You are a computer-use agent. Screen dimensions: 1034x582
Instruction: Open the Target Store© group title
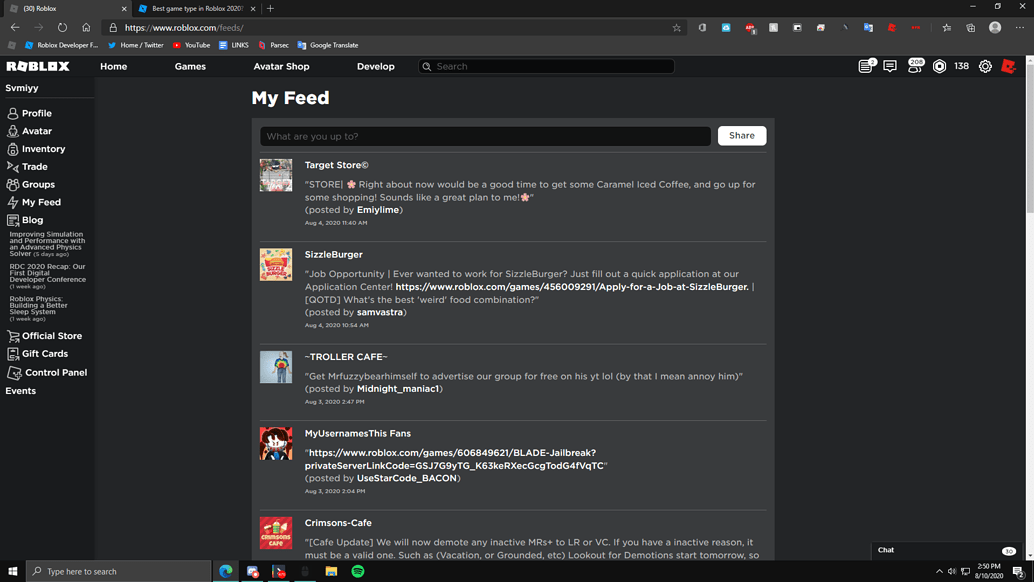(x=336, y=165)
